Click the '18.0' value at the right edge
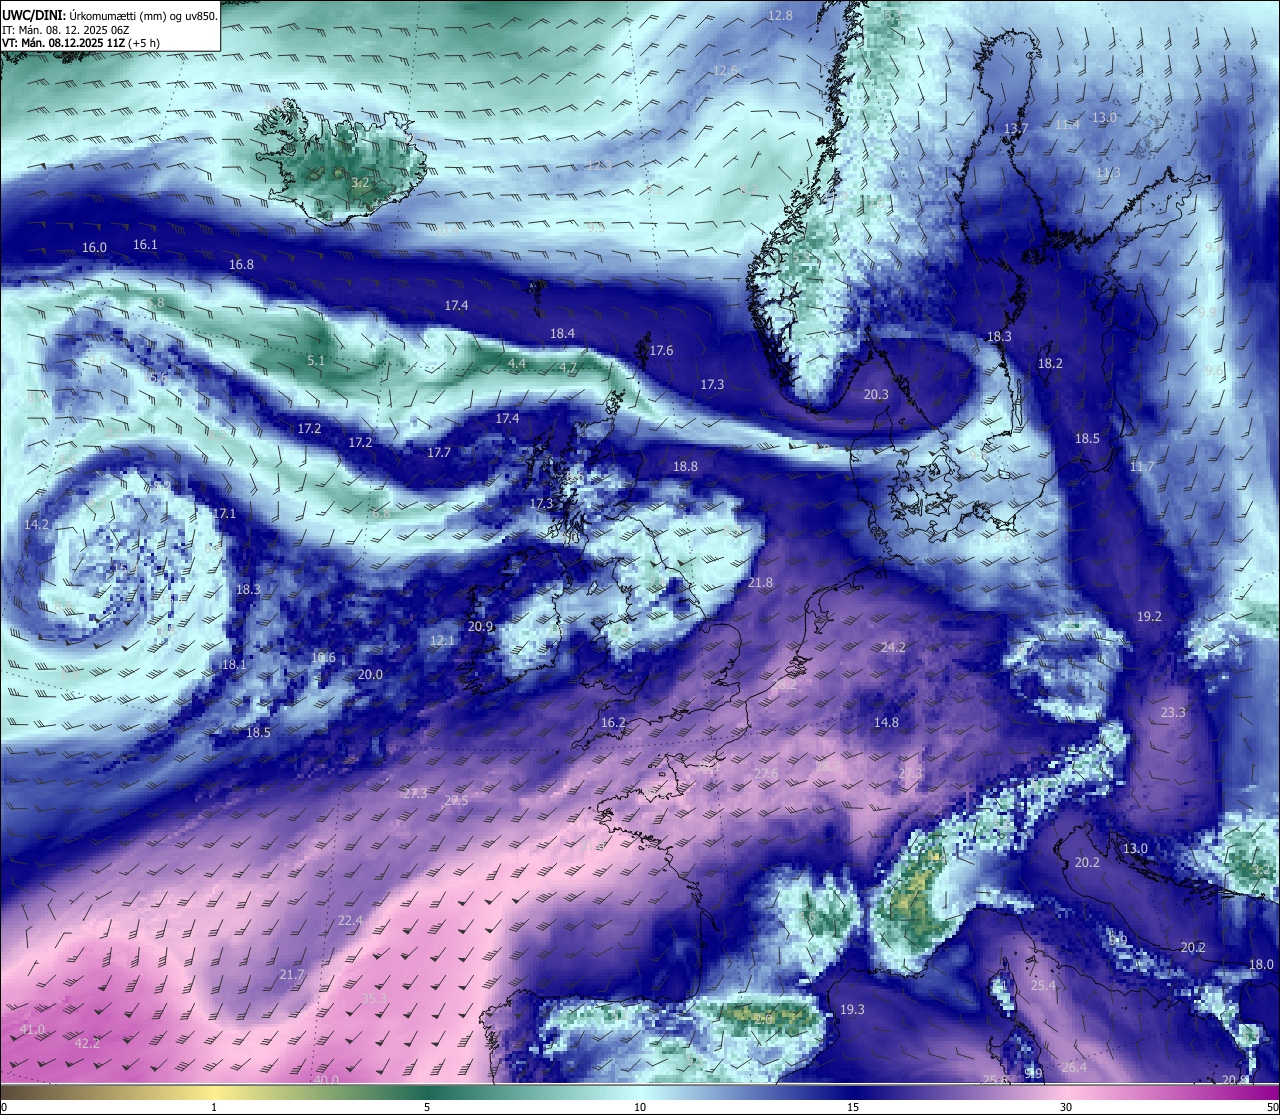The height and width of the screenshot is (1115, 1280). (x=1261, y=965)
